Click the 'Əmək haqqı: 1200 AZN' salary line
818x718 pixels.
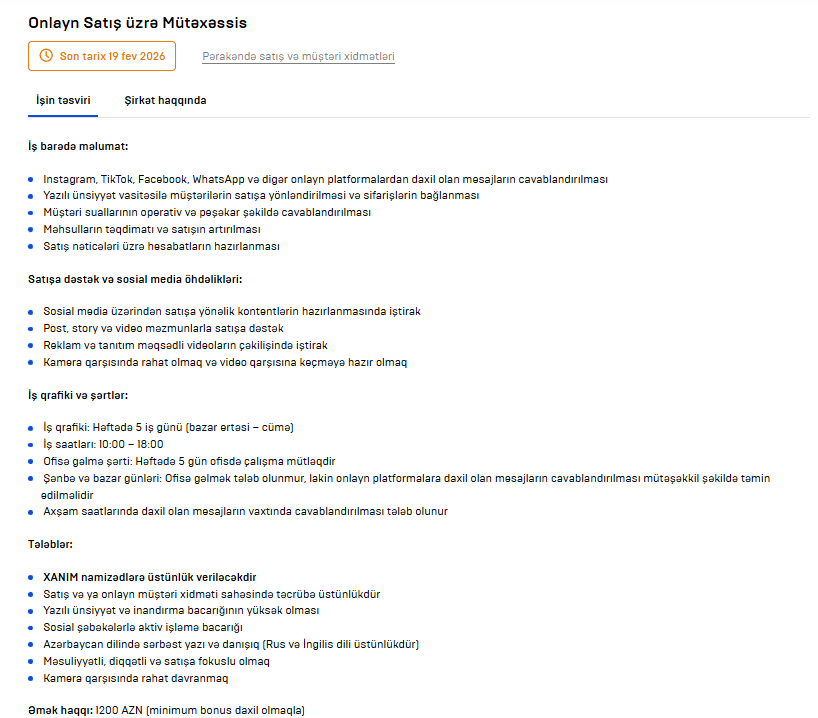tap(166, 710)
